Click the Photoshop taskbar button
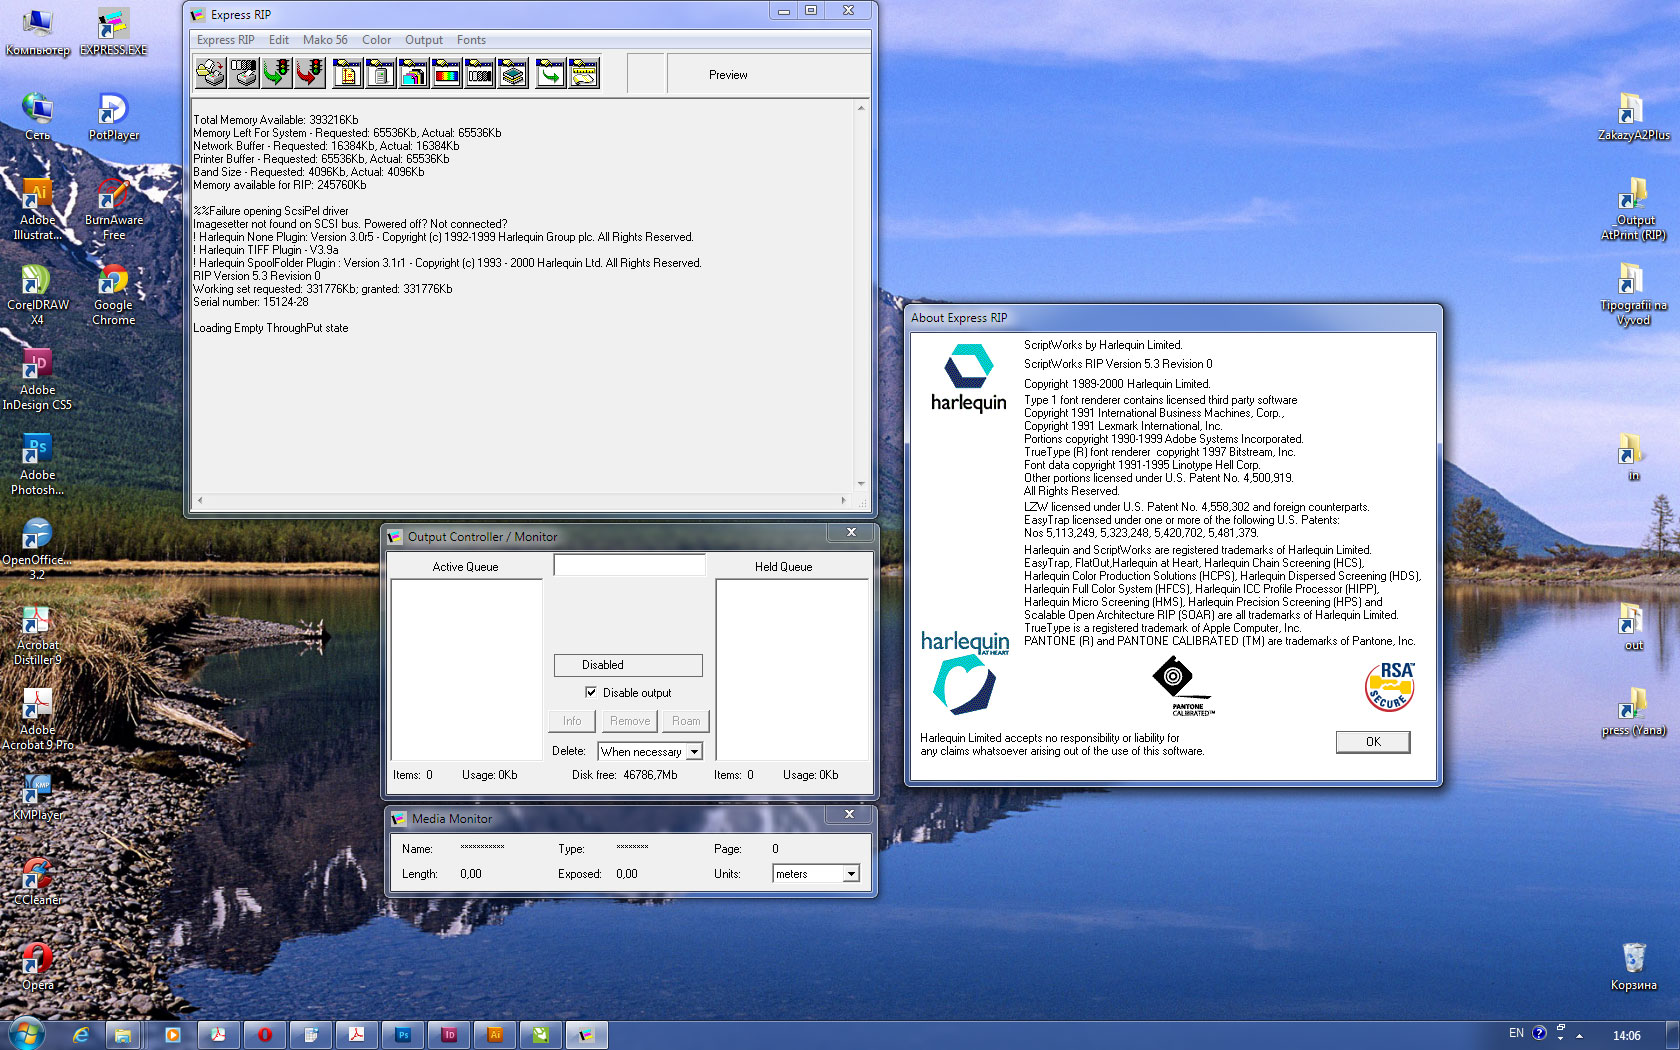This screenshot has width=1680, height=1050. [x=403, y=1035]
